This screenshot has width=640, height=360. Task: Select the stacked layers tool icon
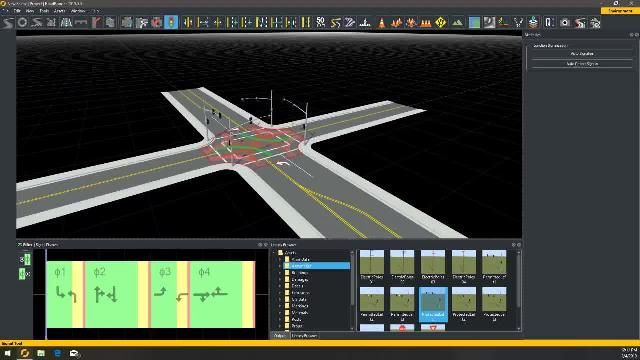coord(533,22)
